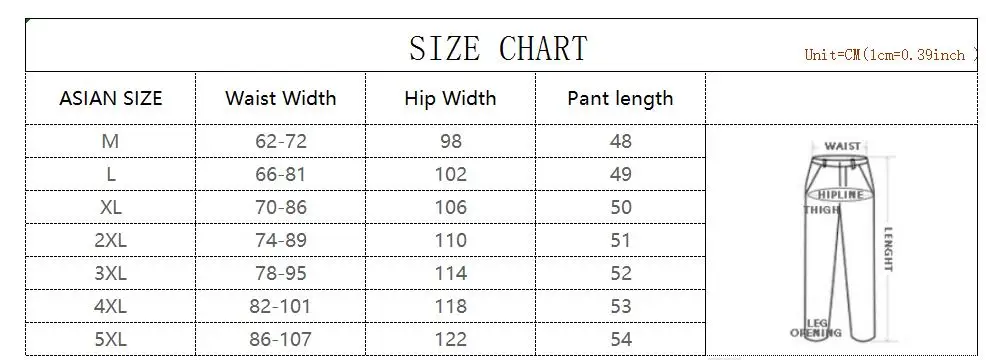Select the XL size cell

pyautogui.click(x=111, y=207)
